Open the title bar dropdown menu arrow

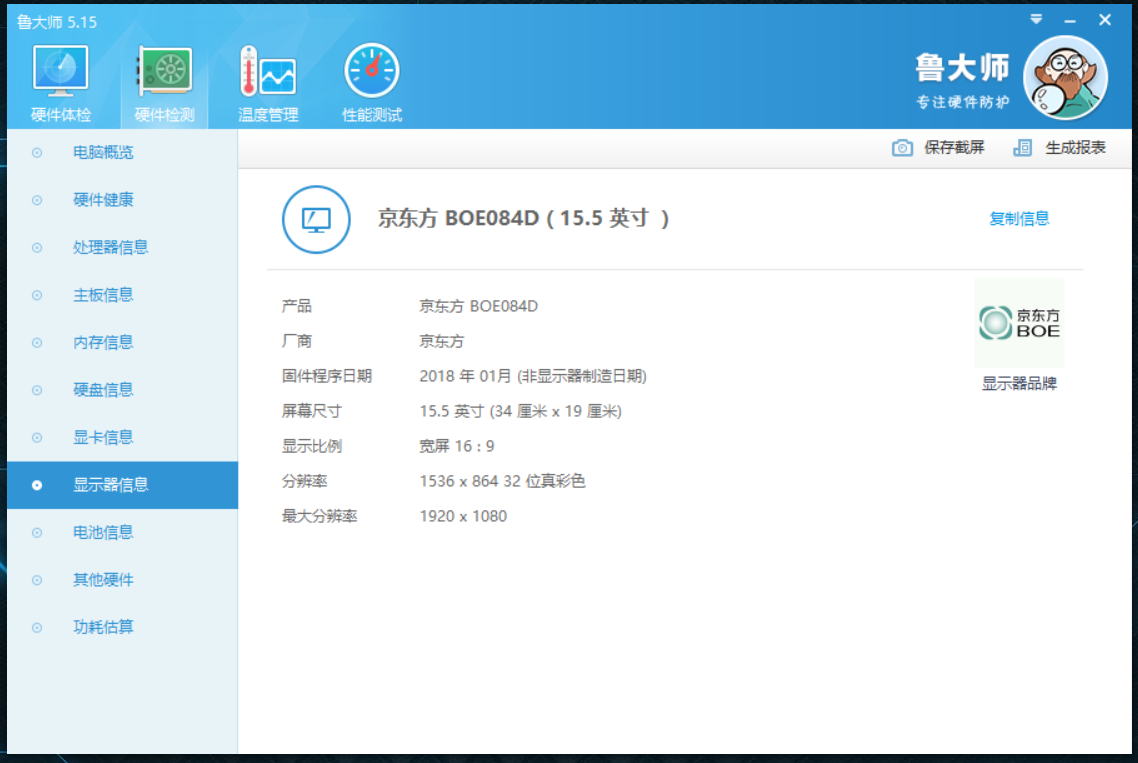pos(1036,20)
